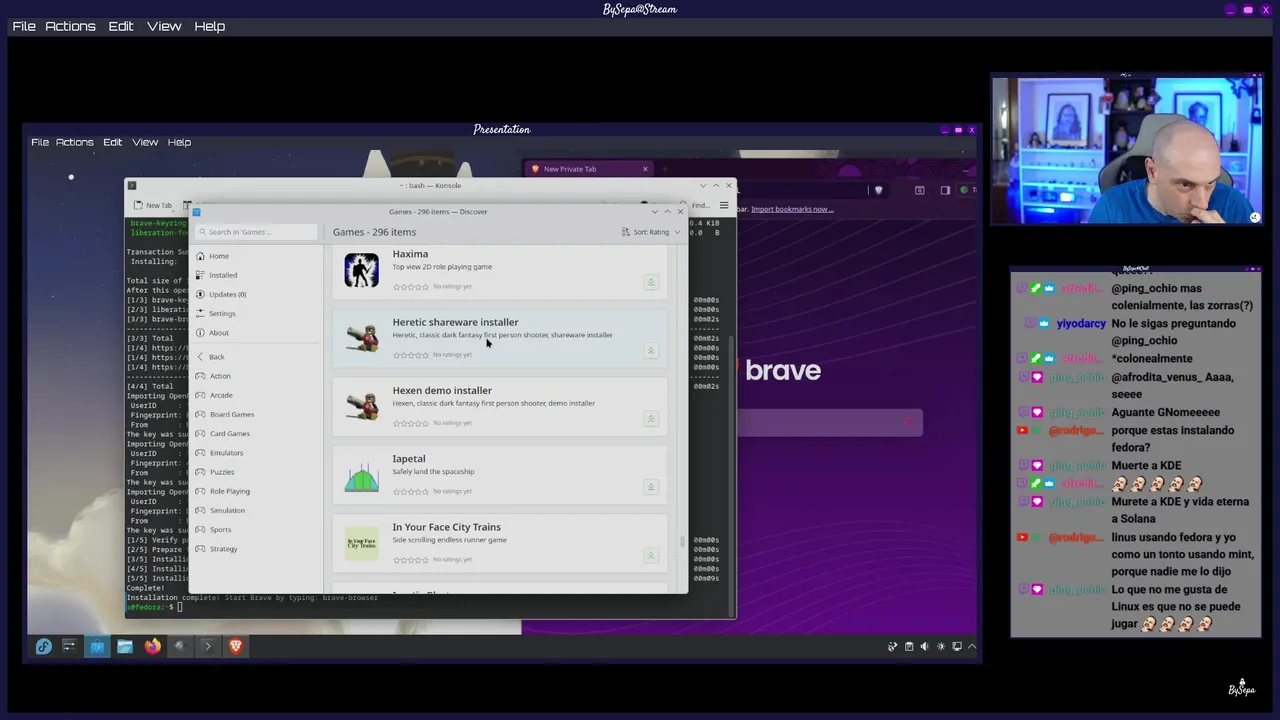The height and width of the screenshot is (720, 1280).
Task: Open the file manager from the taskbar
Action: point(125,646)
